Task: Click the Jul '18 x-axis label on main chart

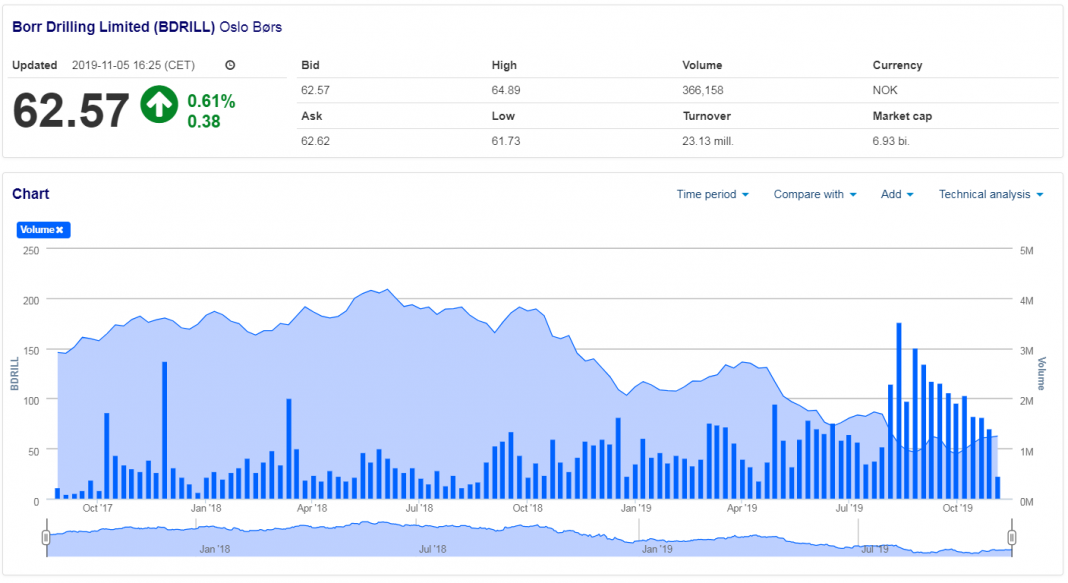Action: [420, 508]
